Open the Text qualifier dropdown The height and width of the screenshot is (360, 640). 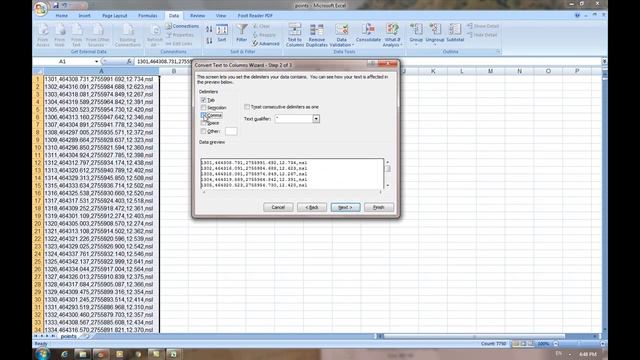316,119
